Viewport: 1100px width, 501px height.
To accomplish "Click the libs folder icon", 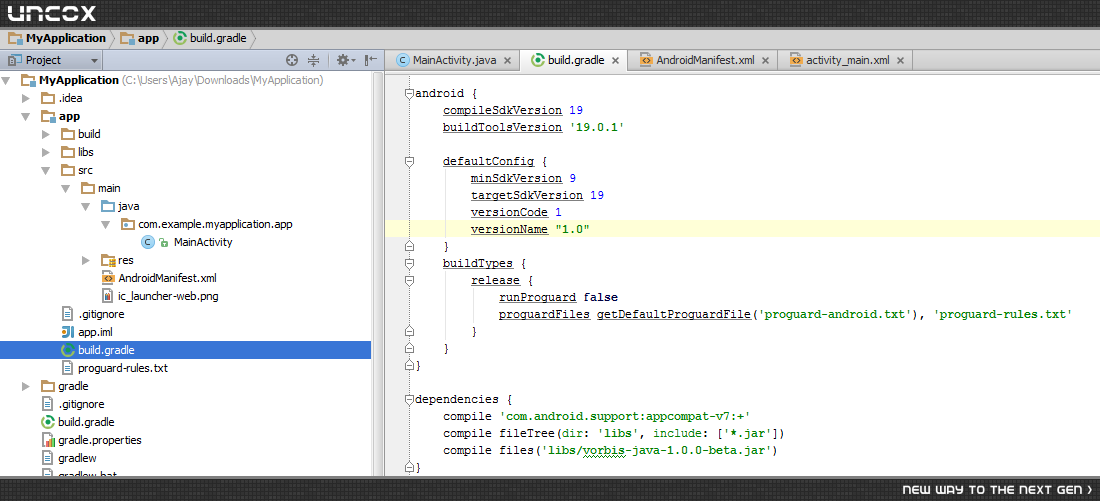I will click(x=67, y=152).
